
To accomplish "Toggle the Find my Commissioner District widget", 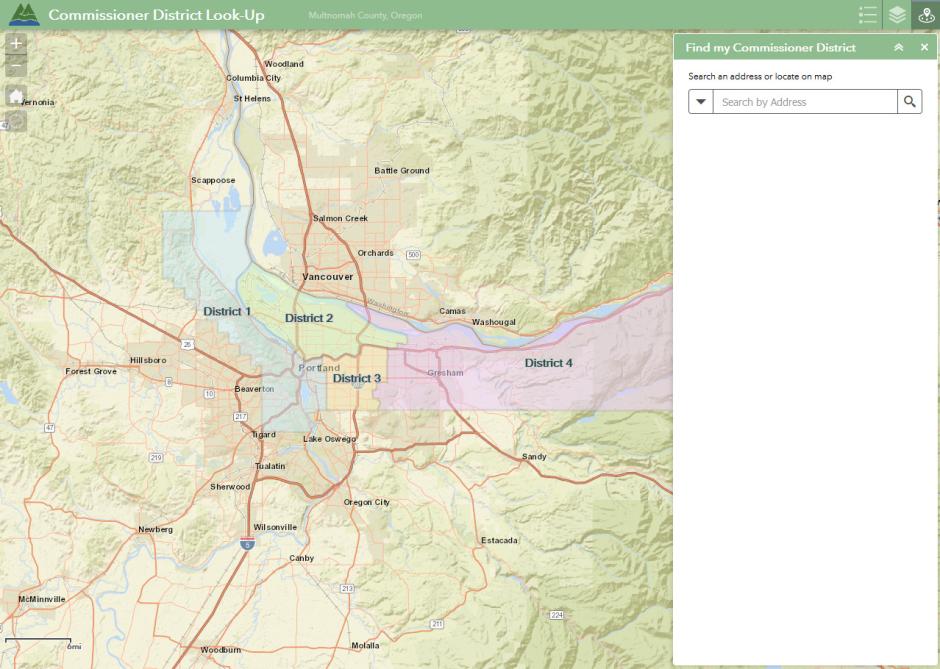I will pyautogui.click(x=926, y=15).
